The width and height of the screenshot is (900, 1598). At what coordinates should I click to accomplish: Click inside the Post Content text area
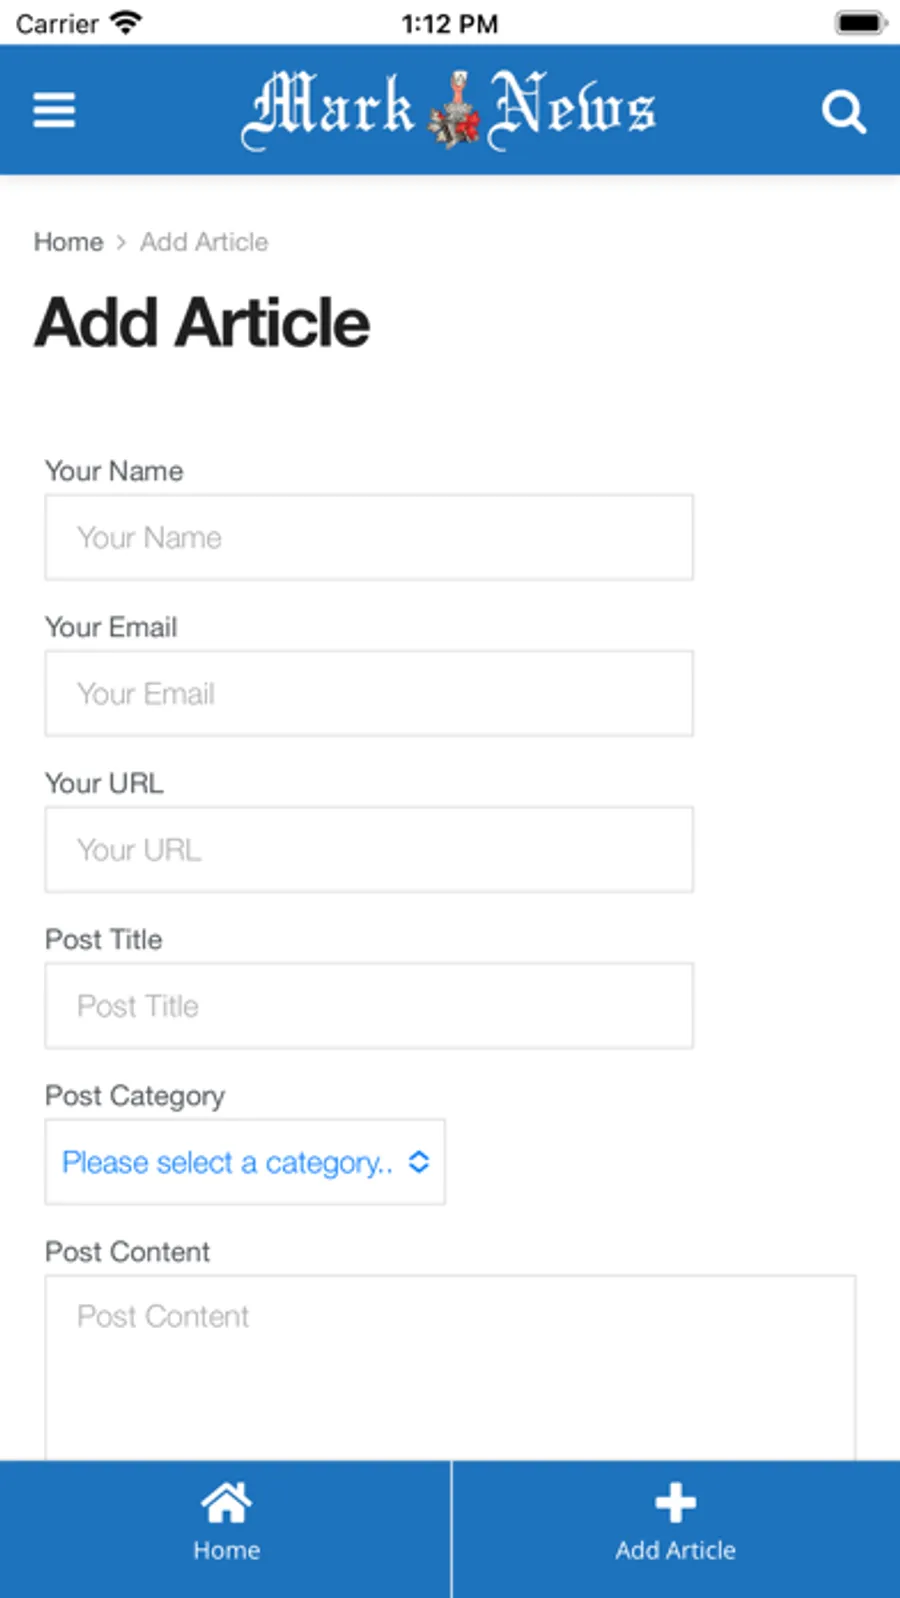450,1370
